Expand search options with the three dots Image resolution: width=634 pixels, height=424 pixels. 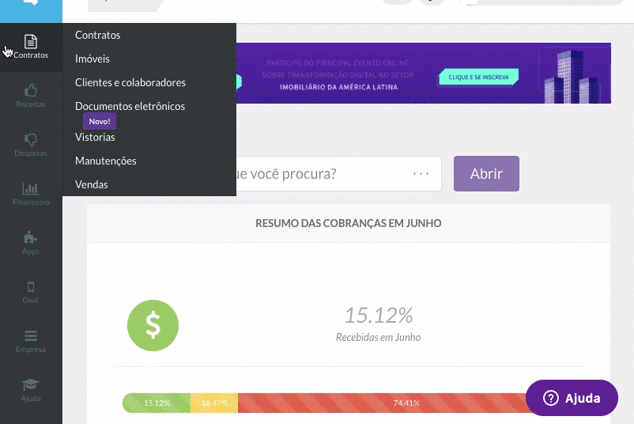point(421,174)
